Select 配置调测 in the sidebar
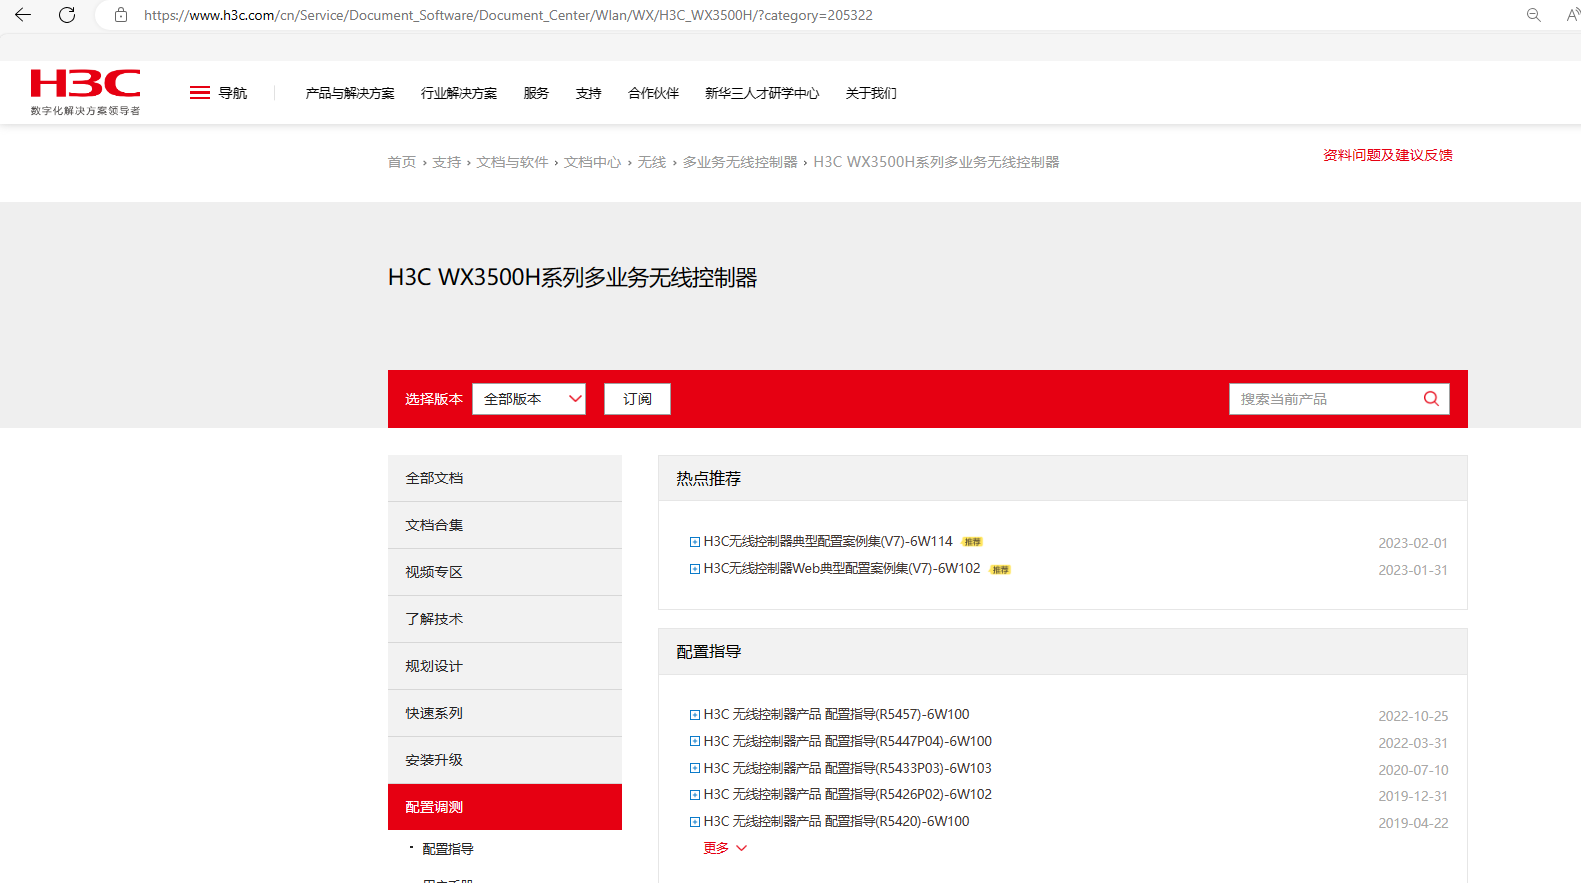 (x=505, y=807)
